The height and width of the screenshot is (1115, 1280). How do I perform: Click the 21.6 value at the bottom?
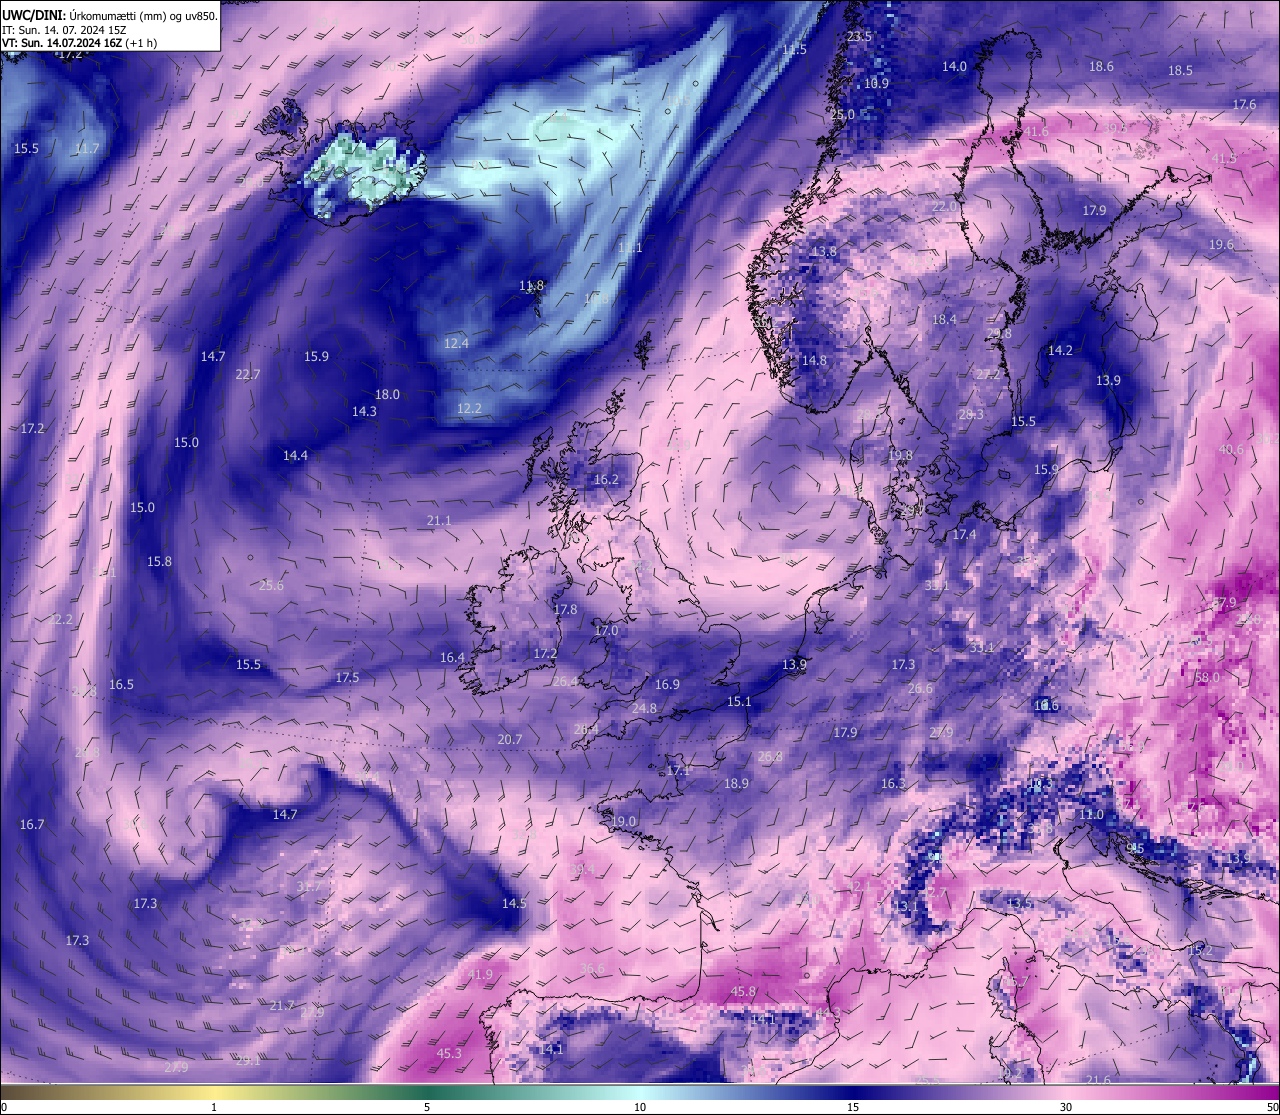pos(1098,1080)
